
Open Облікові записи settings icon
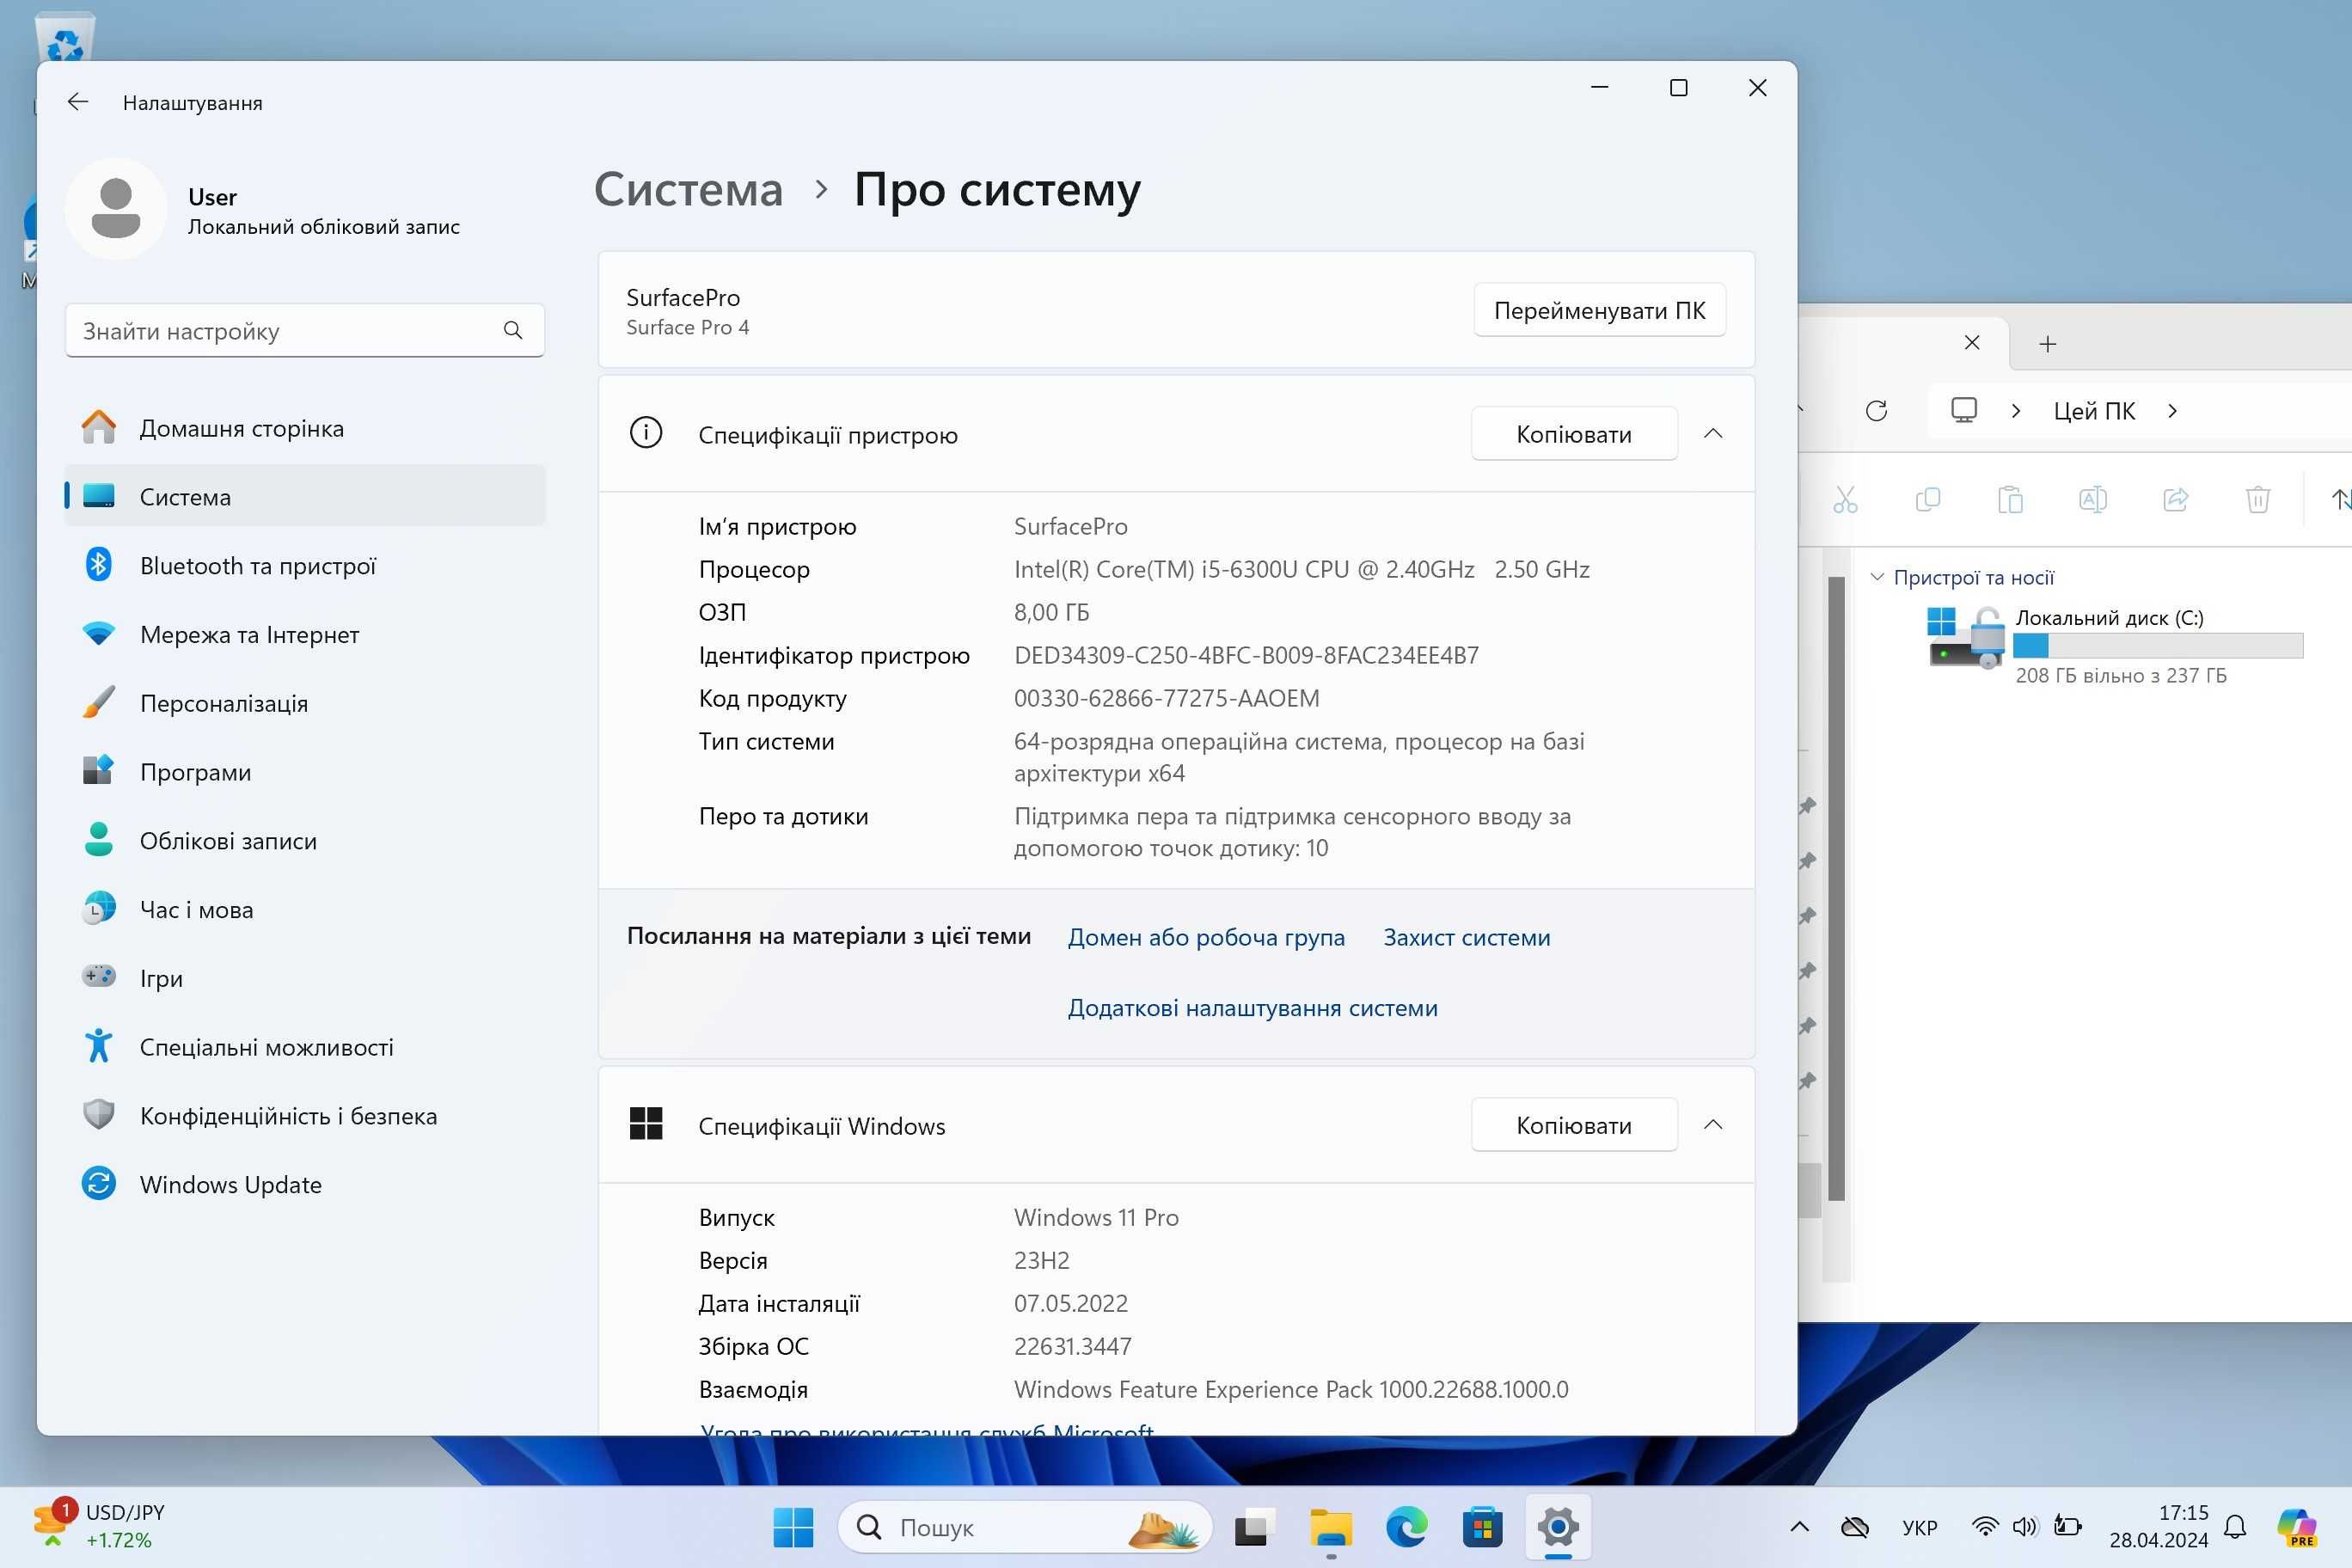[98, 840]
